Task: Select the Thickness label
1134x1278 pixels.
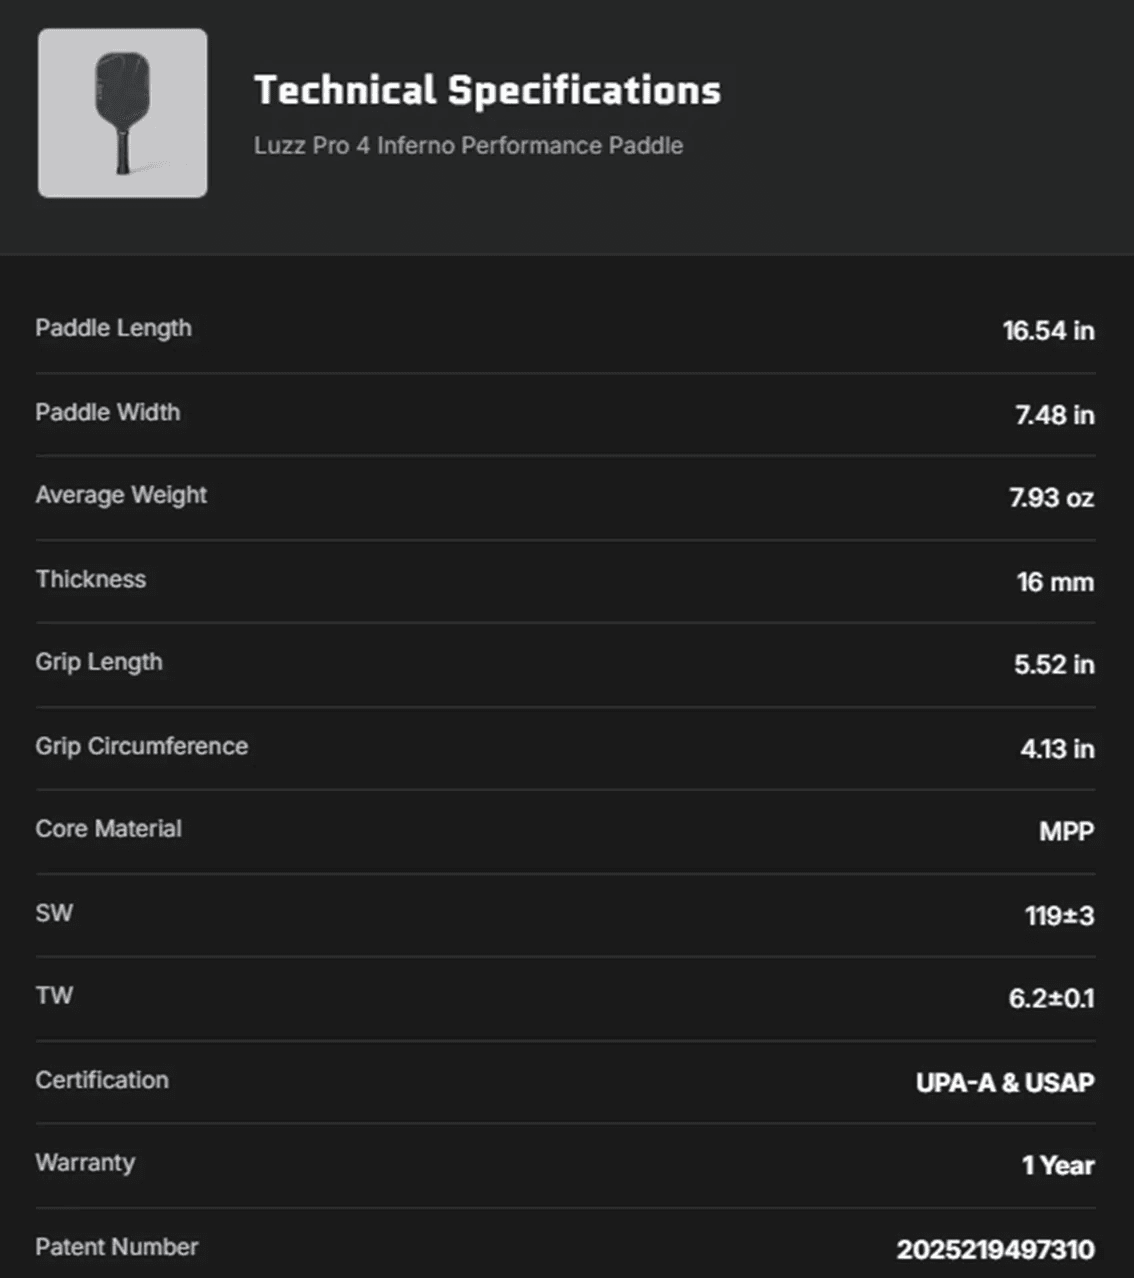Action: 91,579
